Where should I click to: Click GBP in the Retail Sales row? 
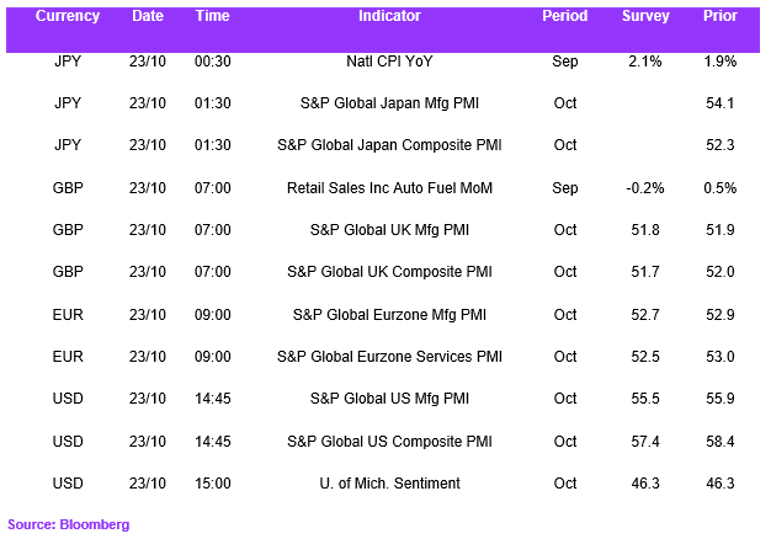68,188
